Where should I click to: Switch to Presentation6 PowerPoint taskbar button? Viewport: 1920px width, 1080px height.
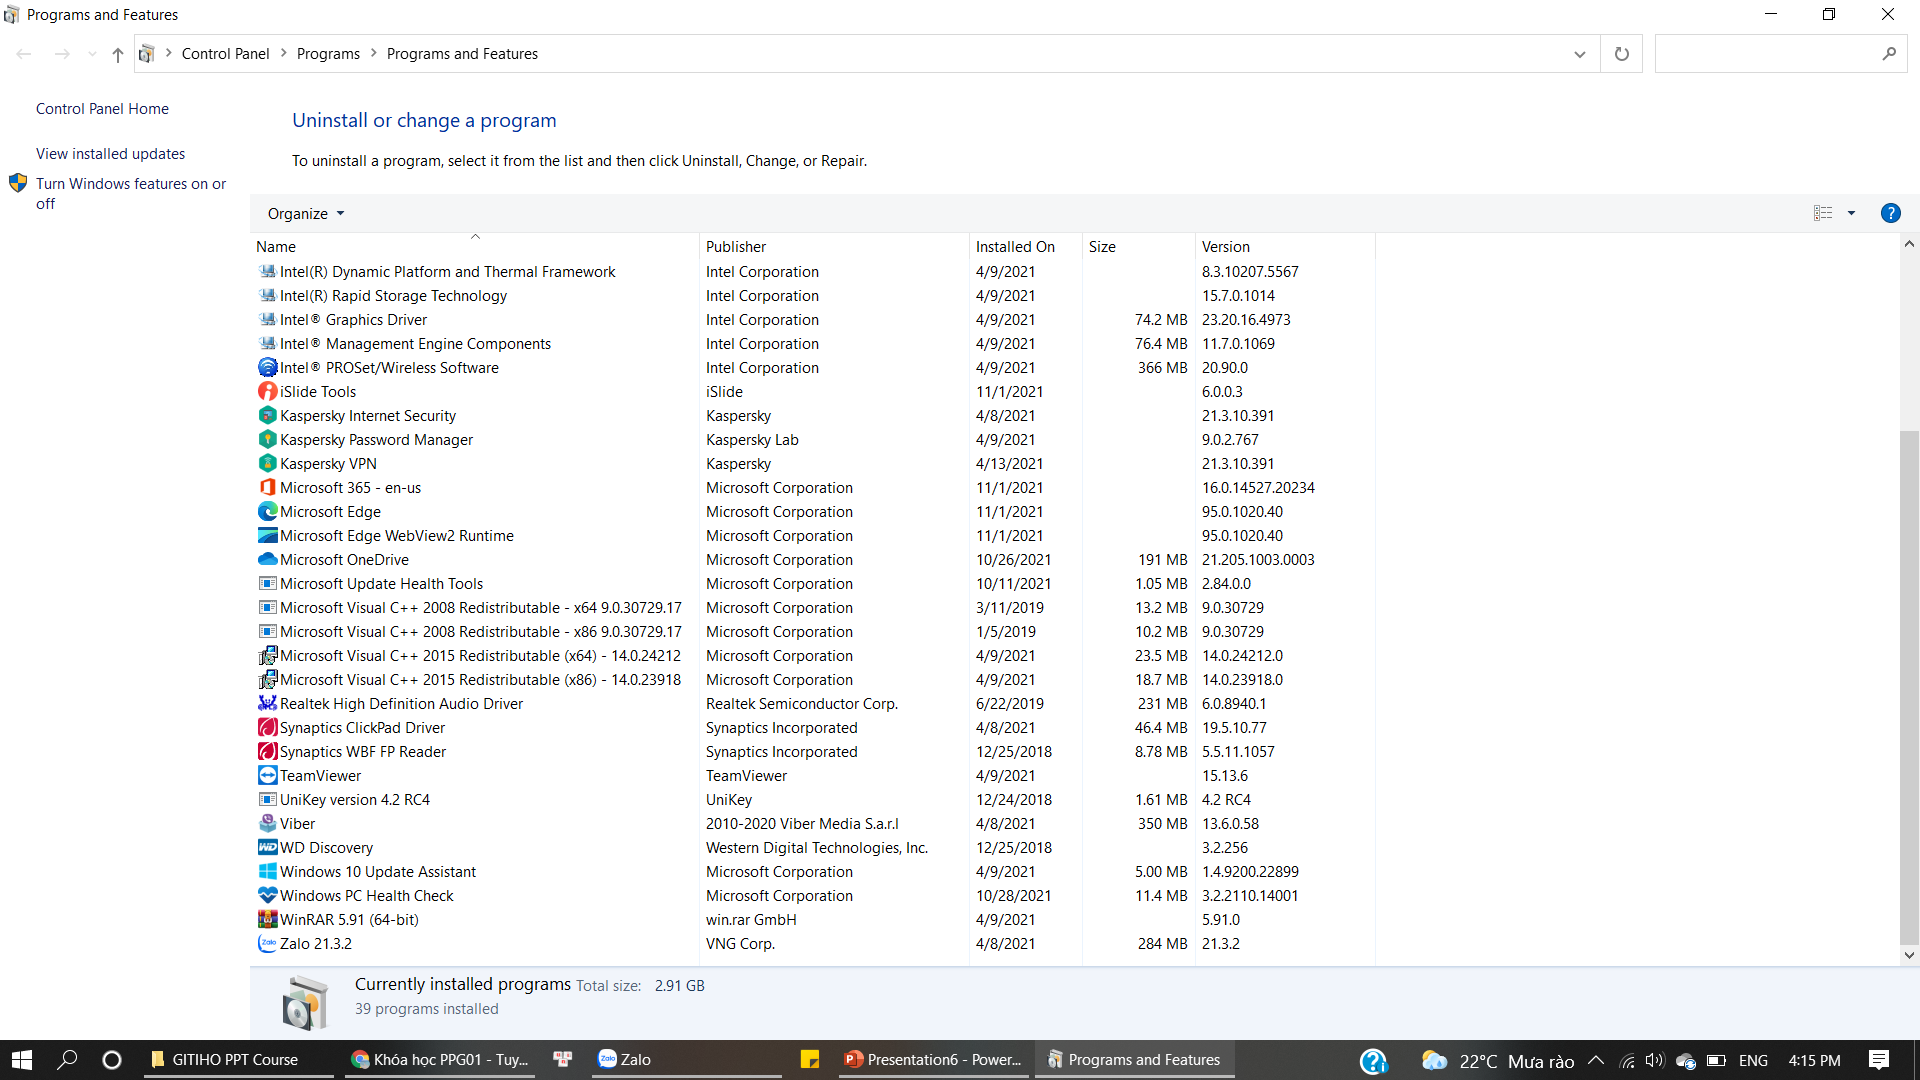pos(933,1060)
